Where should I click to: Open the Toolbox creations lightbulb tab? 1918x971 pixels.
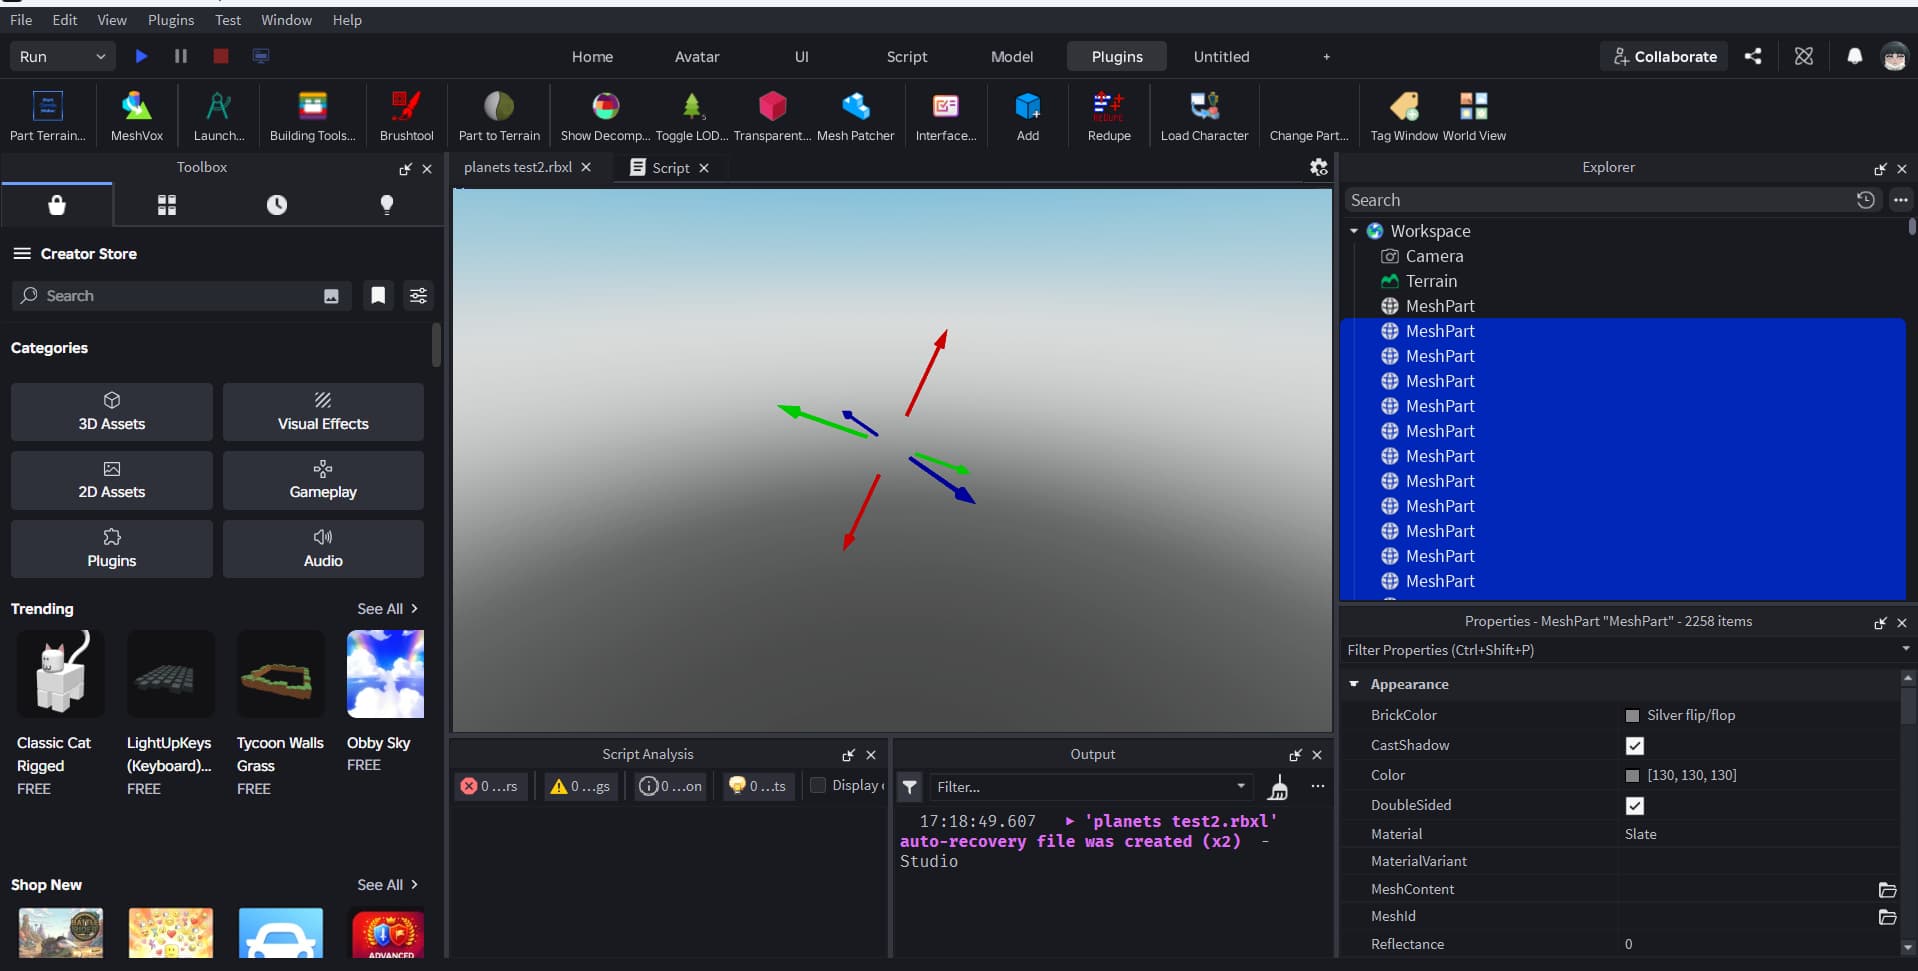pos(387,205)
